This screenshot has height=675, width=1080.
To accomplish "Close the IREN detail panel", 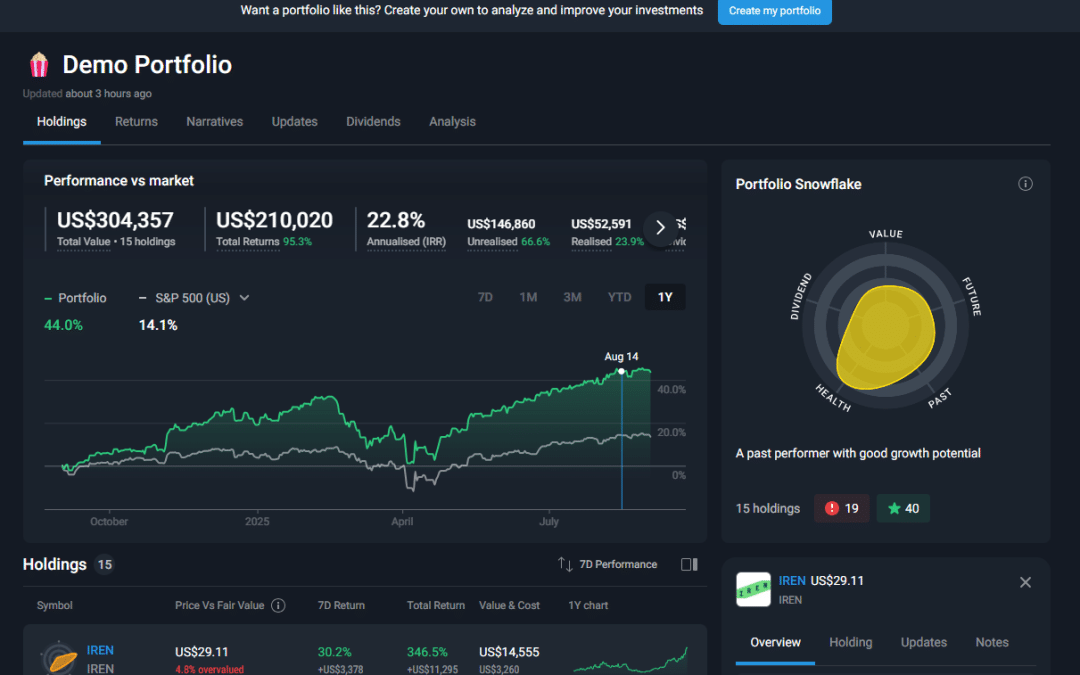I will pos(1025,583).
